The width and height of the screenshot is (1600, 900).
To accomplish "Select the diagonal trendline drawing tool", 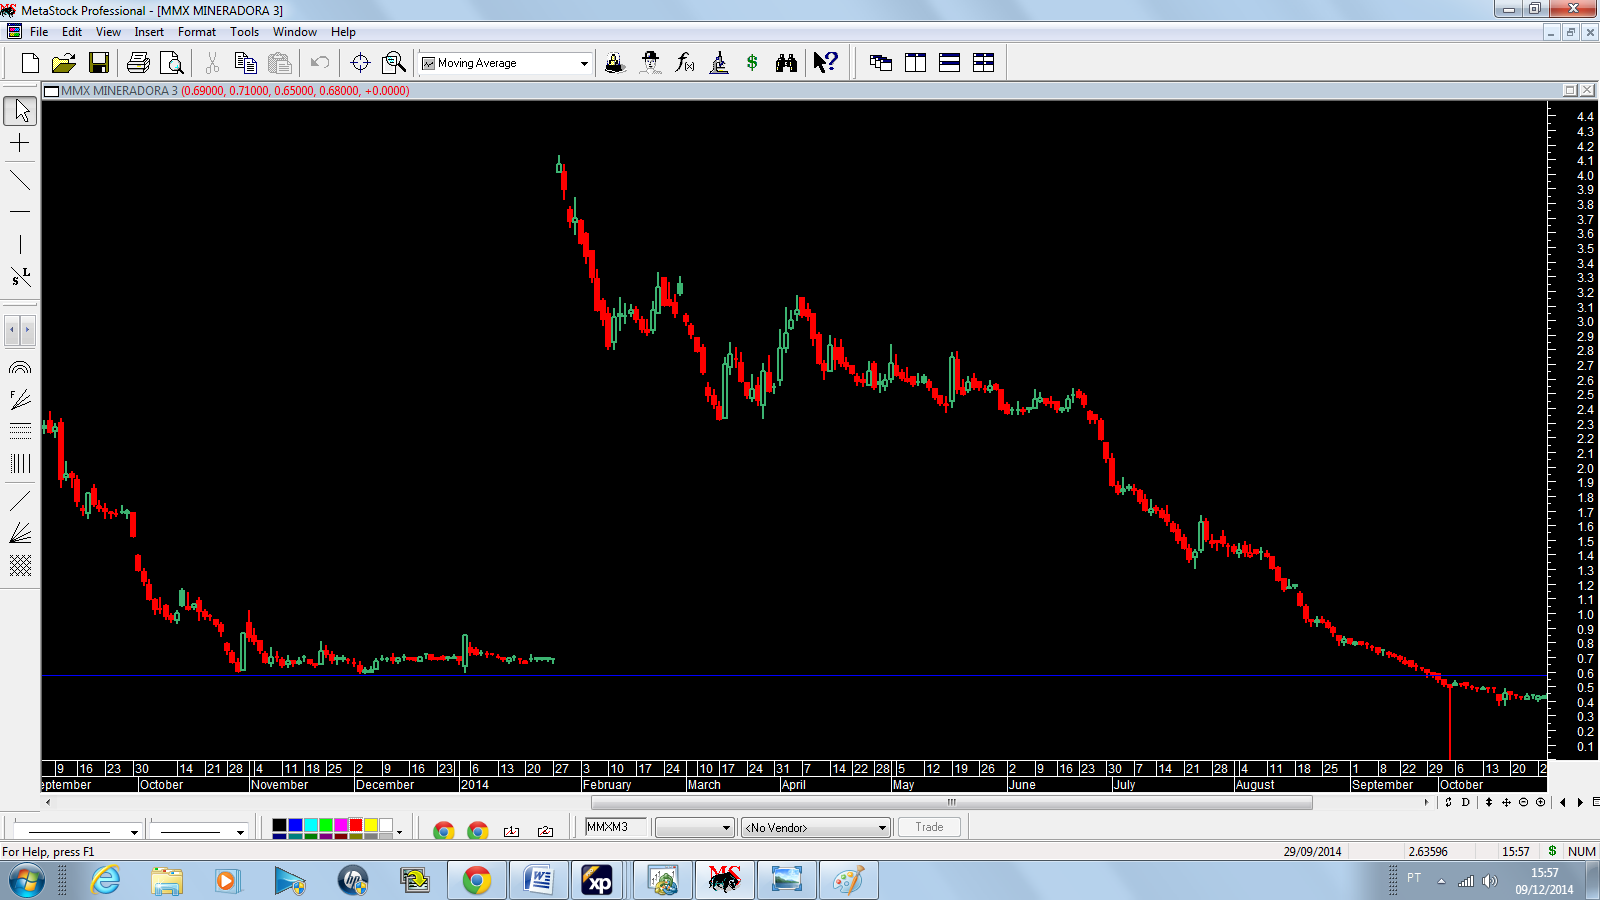I will pos(20,181).
